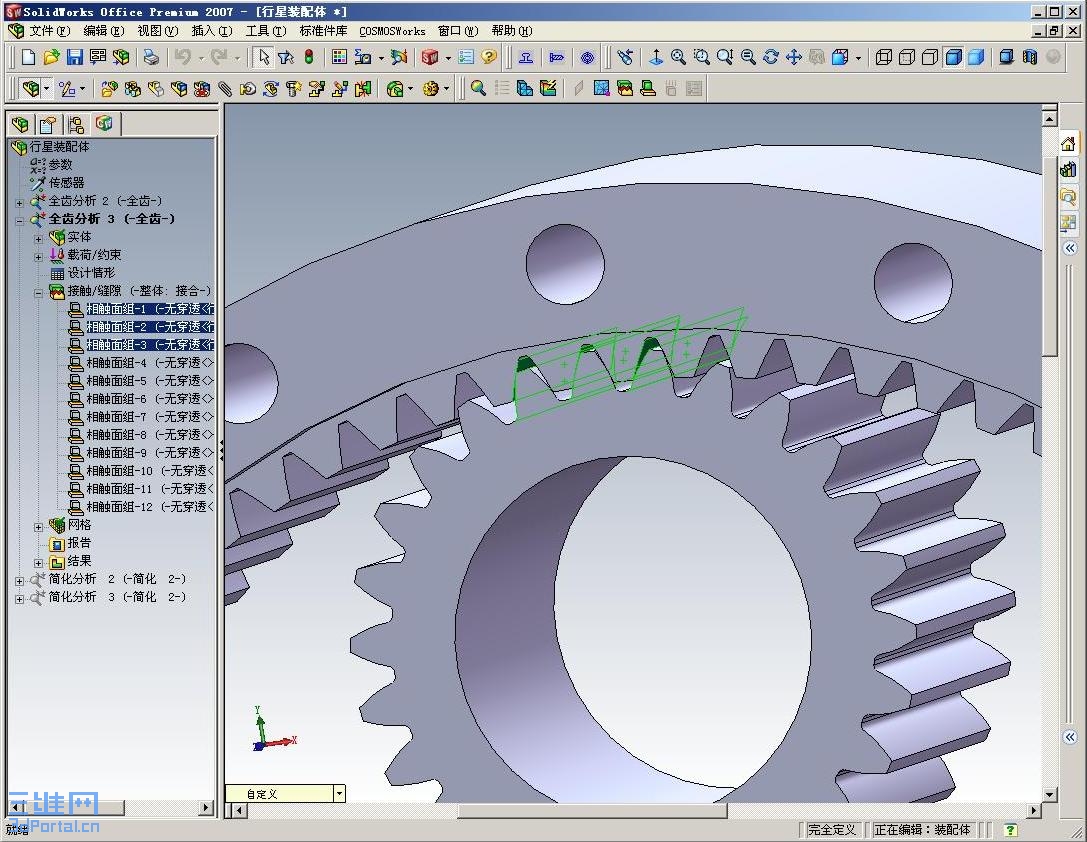Switch to the PropertyManager tab
Screen dimensions: 1087x842
coord(47,124)
